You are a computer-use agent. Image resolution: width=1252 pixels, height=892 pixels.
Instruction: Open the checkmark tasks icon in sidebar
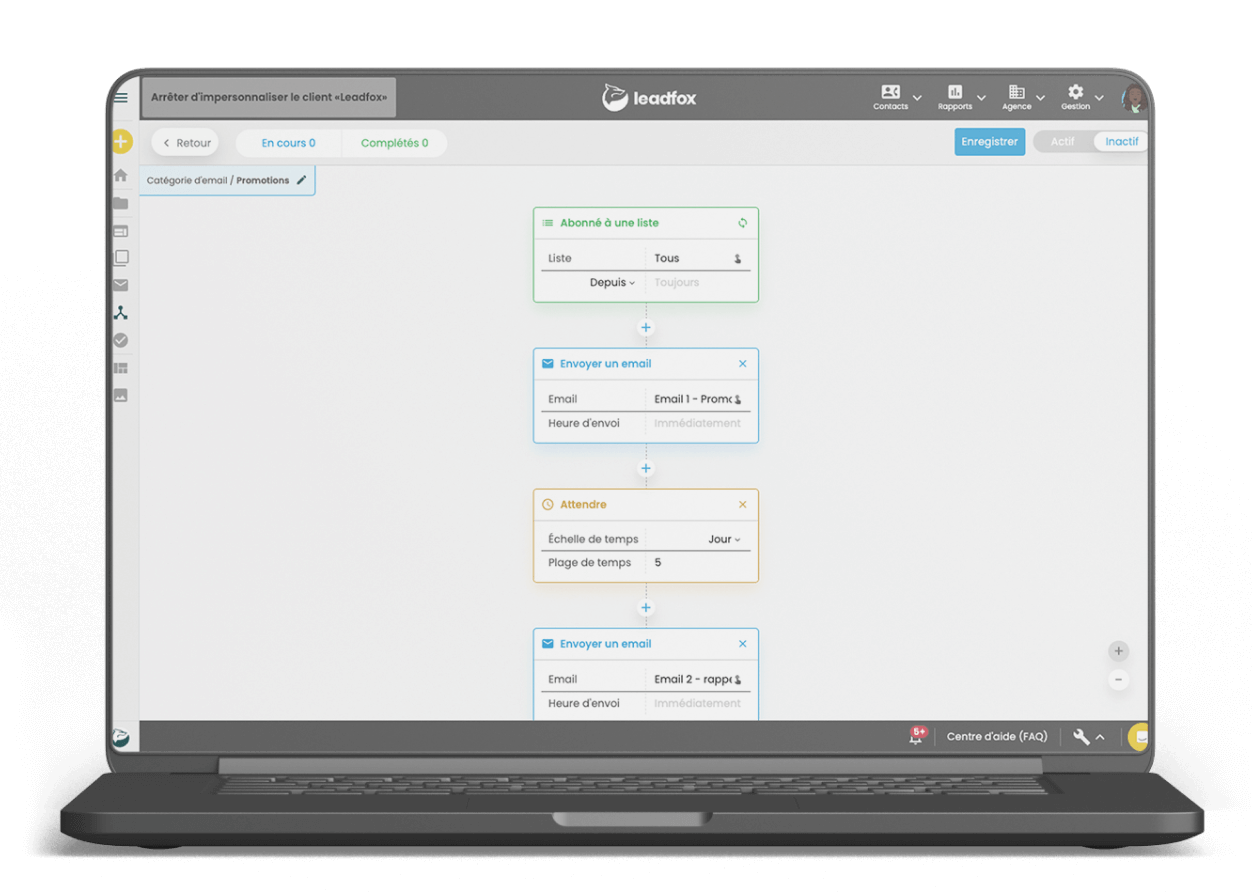(x=121, y=340)
